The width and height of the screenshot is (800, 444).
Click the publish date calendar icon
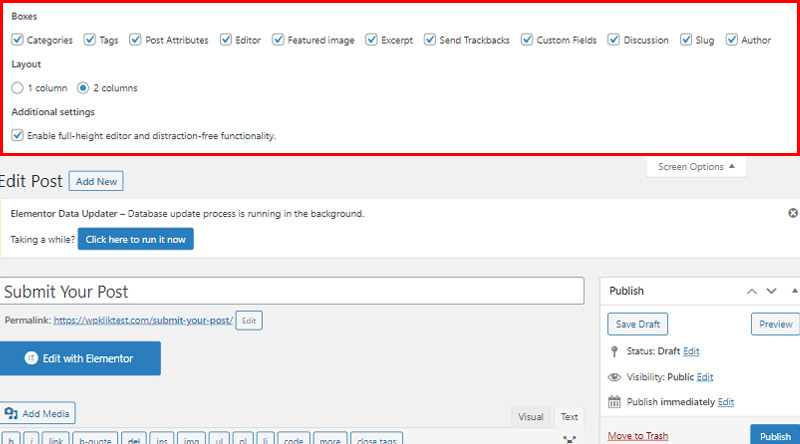tap(614, 402)
